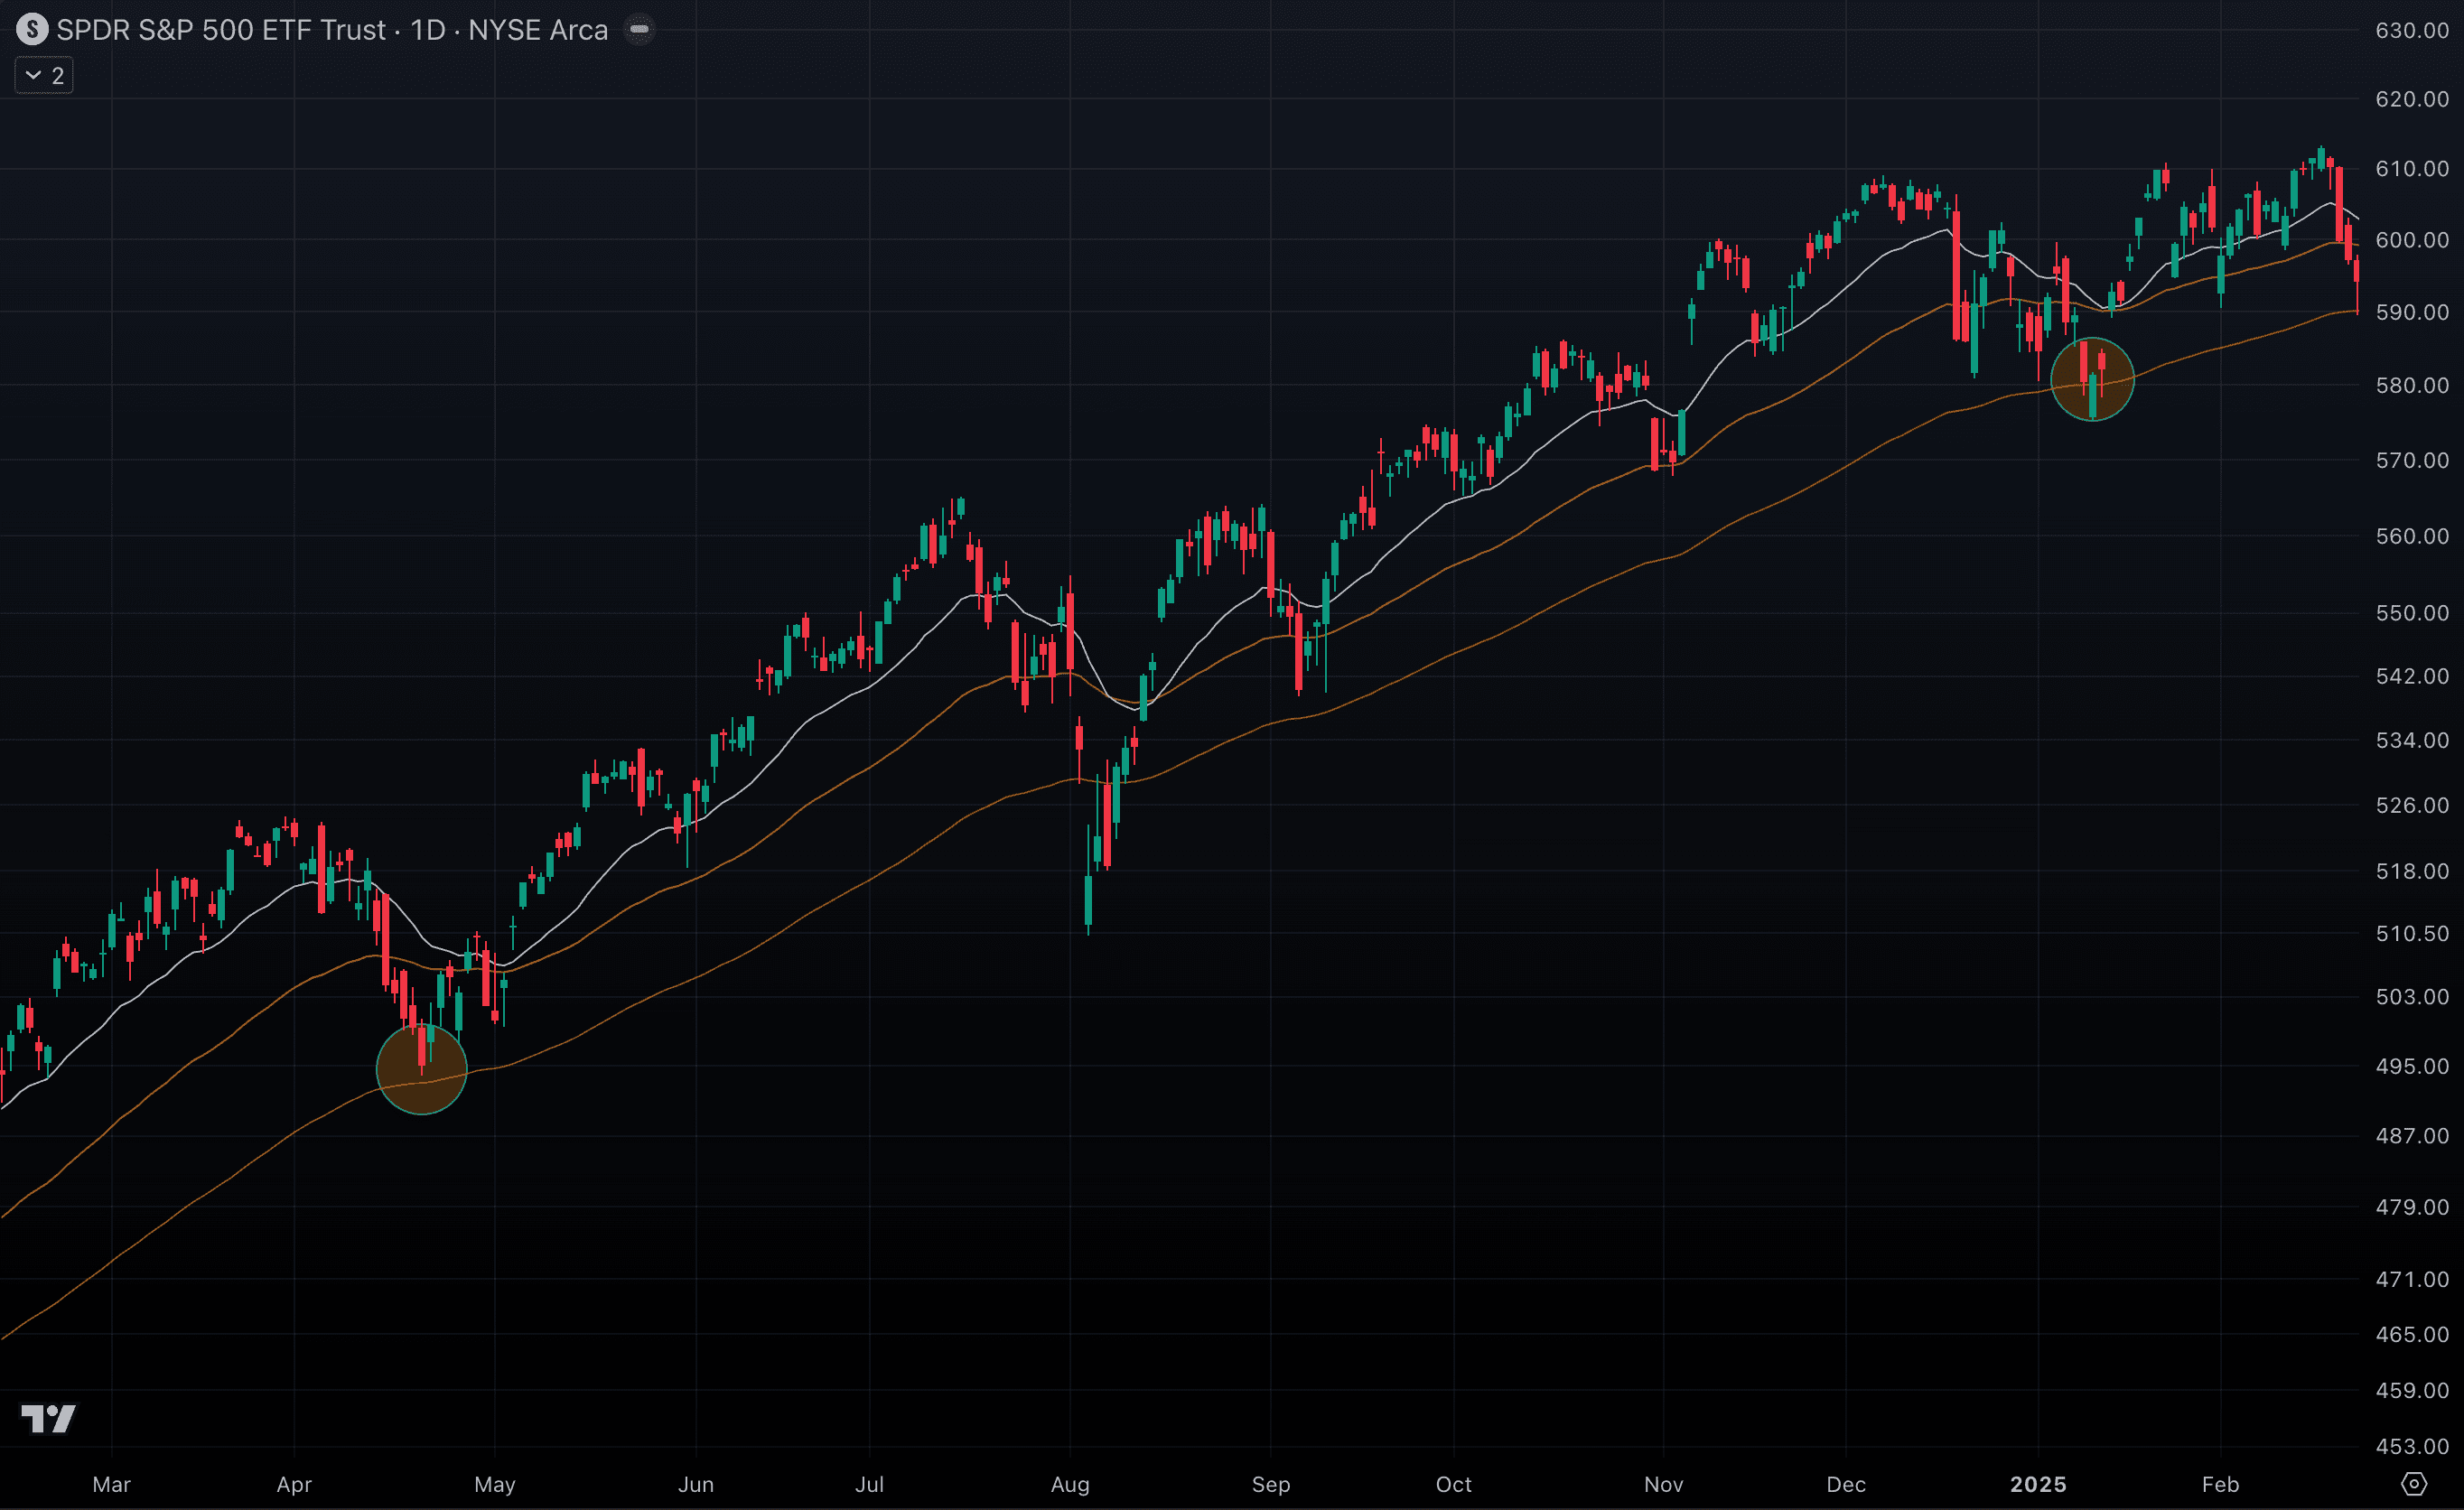The image size is (2464, 1510).
Task: Click the brown circle annotation near January 2025
Action: pos(2094,380)
